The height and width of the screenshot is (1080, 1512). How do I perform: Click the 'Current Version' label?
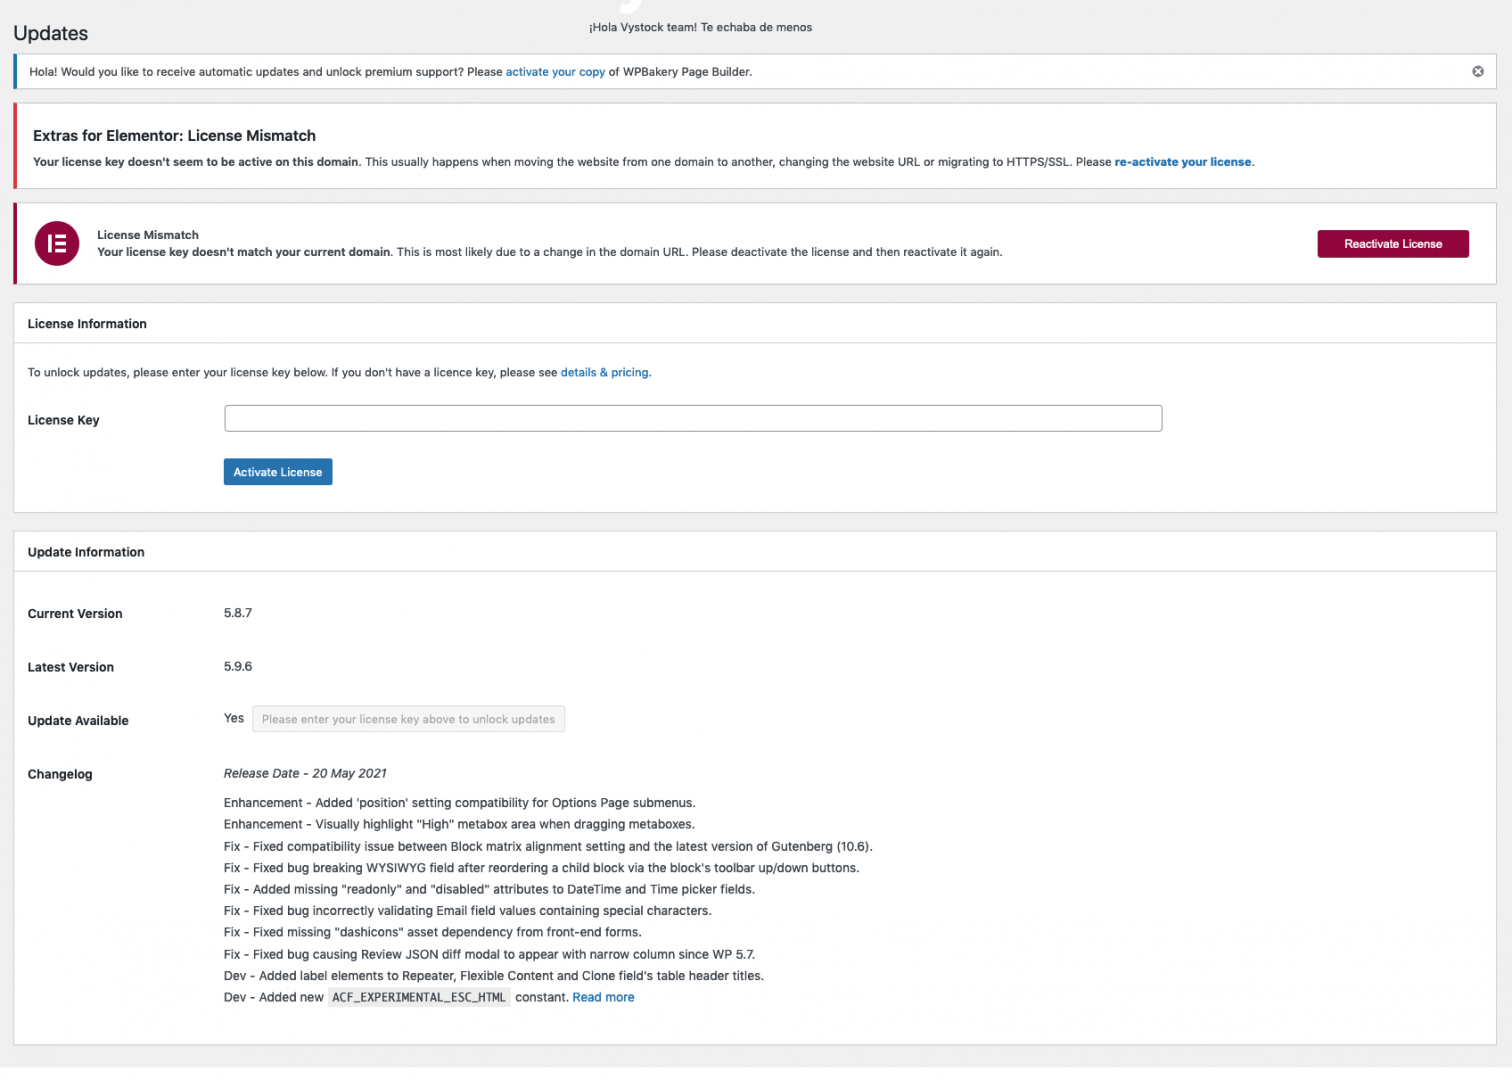tap(75, 614)
